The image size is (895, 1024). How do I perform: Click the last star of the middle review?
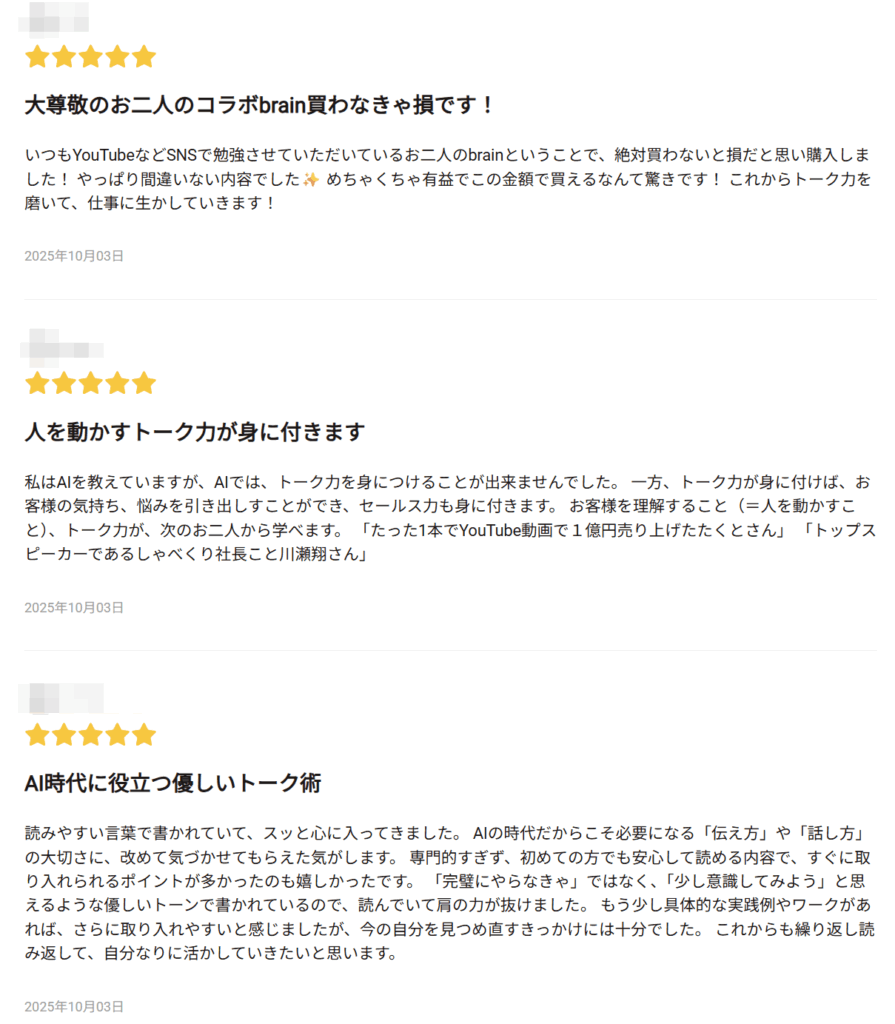click(x=144, y=383)
